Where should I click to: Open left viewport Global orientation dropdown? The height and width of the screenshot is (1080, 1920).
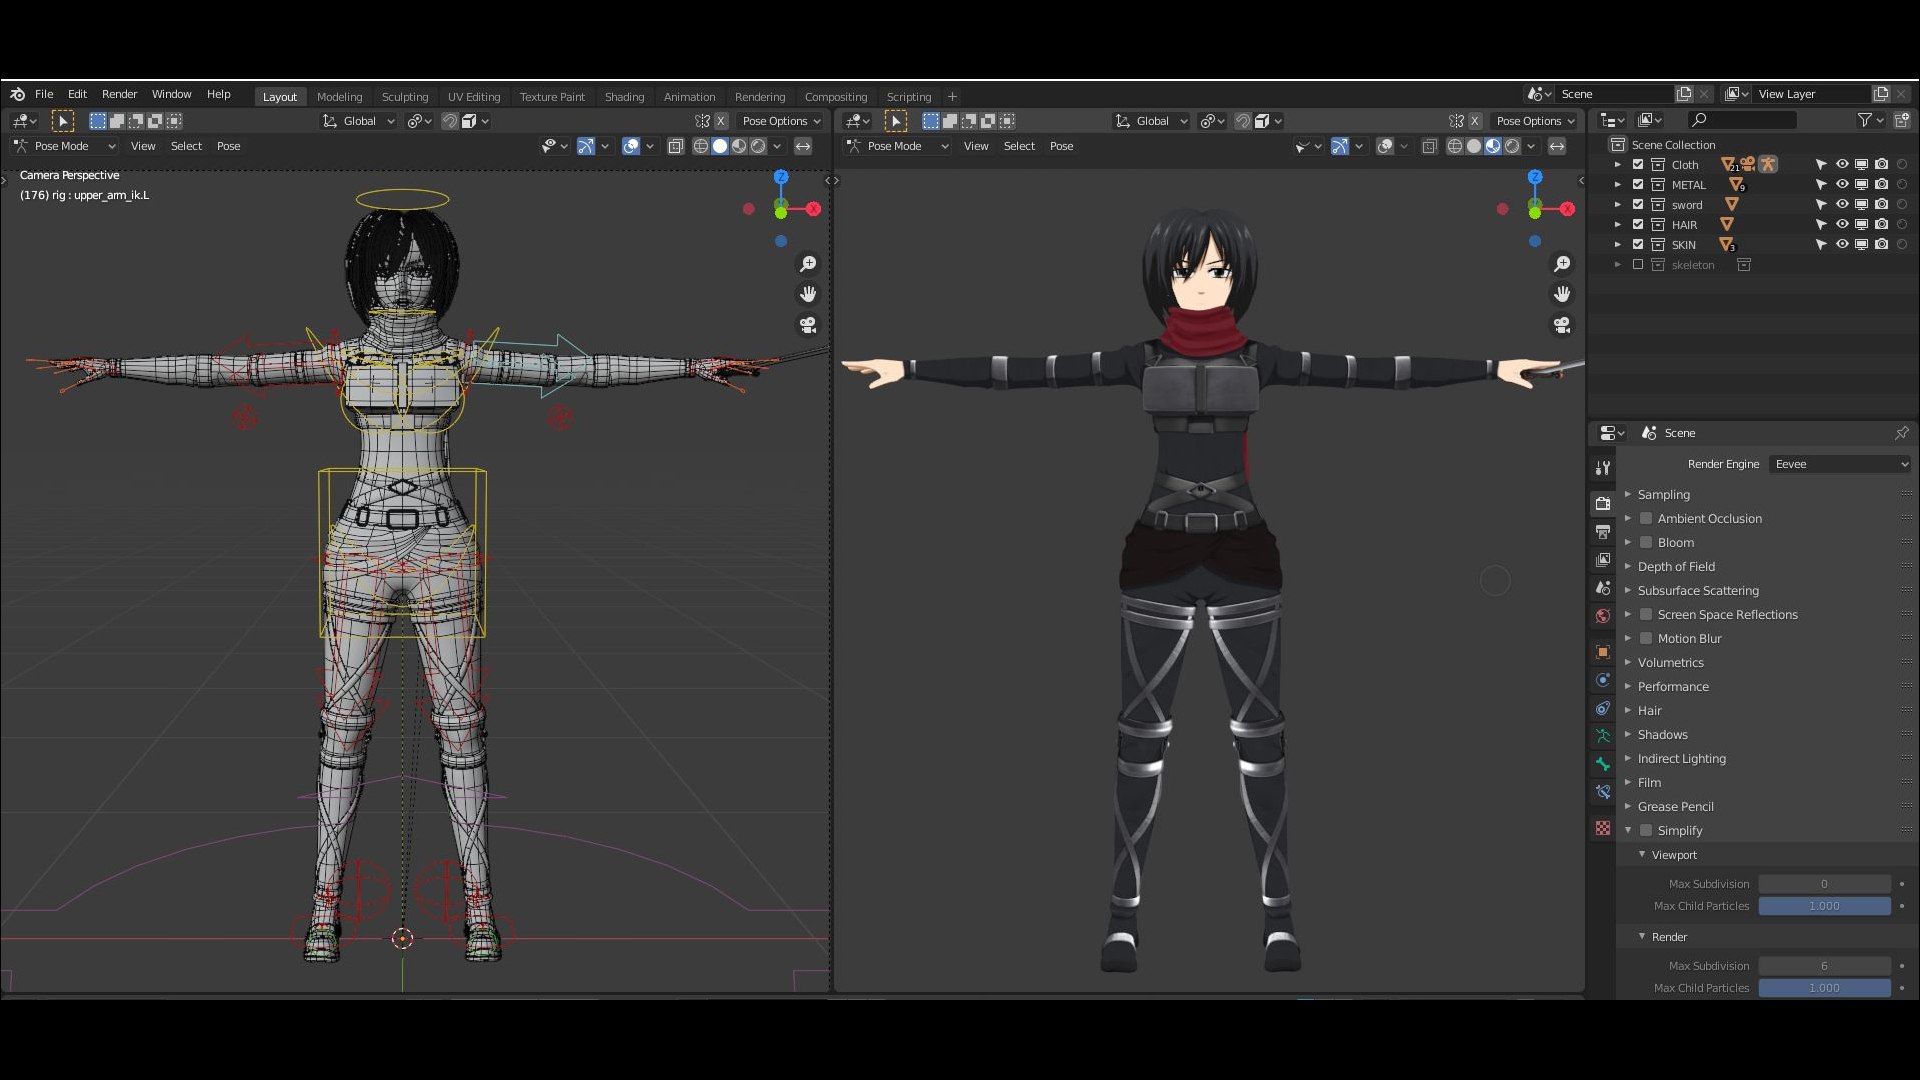tap(358, 121)
